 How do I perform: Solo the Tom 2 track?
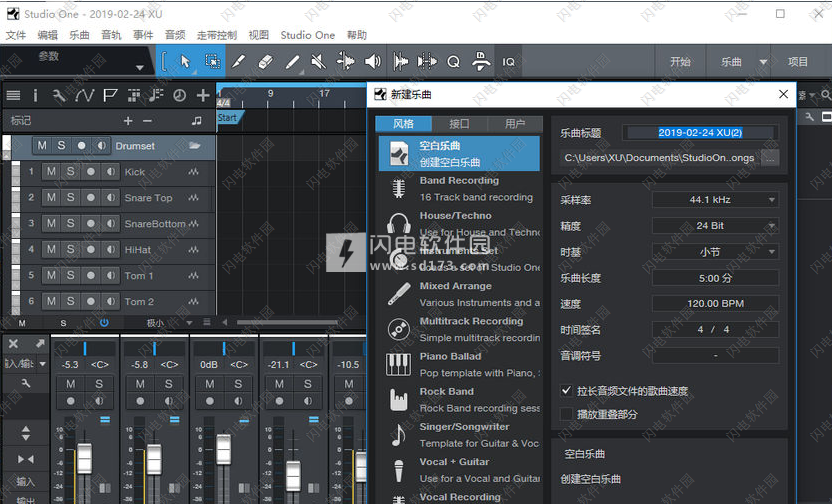71,301
